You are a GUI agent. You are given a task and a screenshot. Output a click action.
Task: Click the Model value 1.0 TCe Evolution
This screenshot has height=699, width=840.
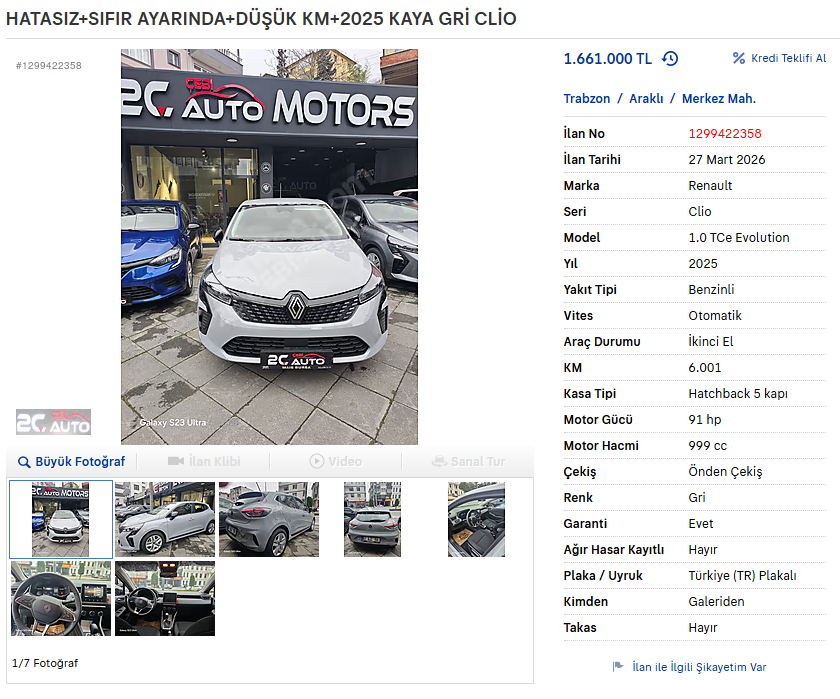[x=739, y=237]
